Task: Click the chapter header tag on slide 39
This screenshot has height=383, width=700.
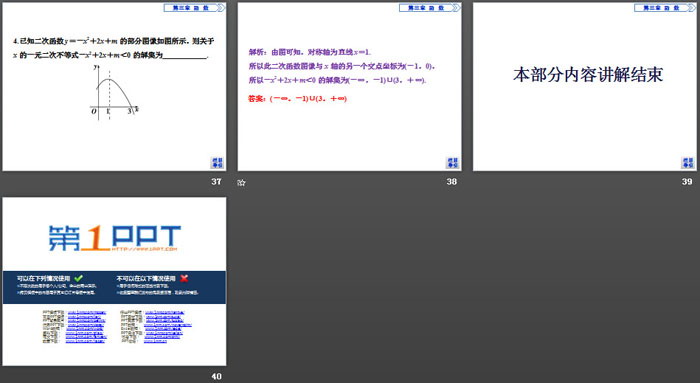Action: coord(665,8)
